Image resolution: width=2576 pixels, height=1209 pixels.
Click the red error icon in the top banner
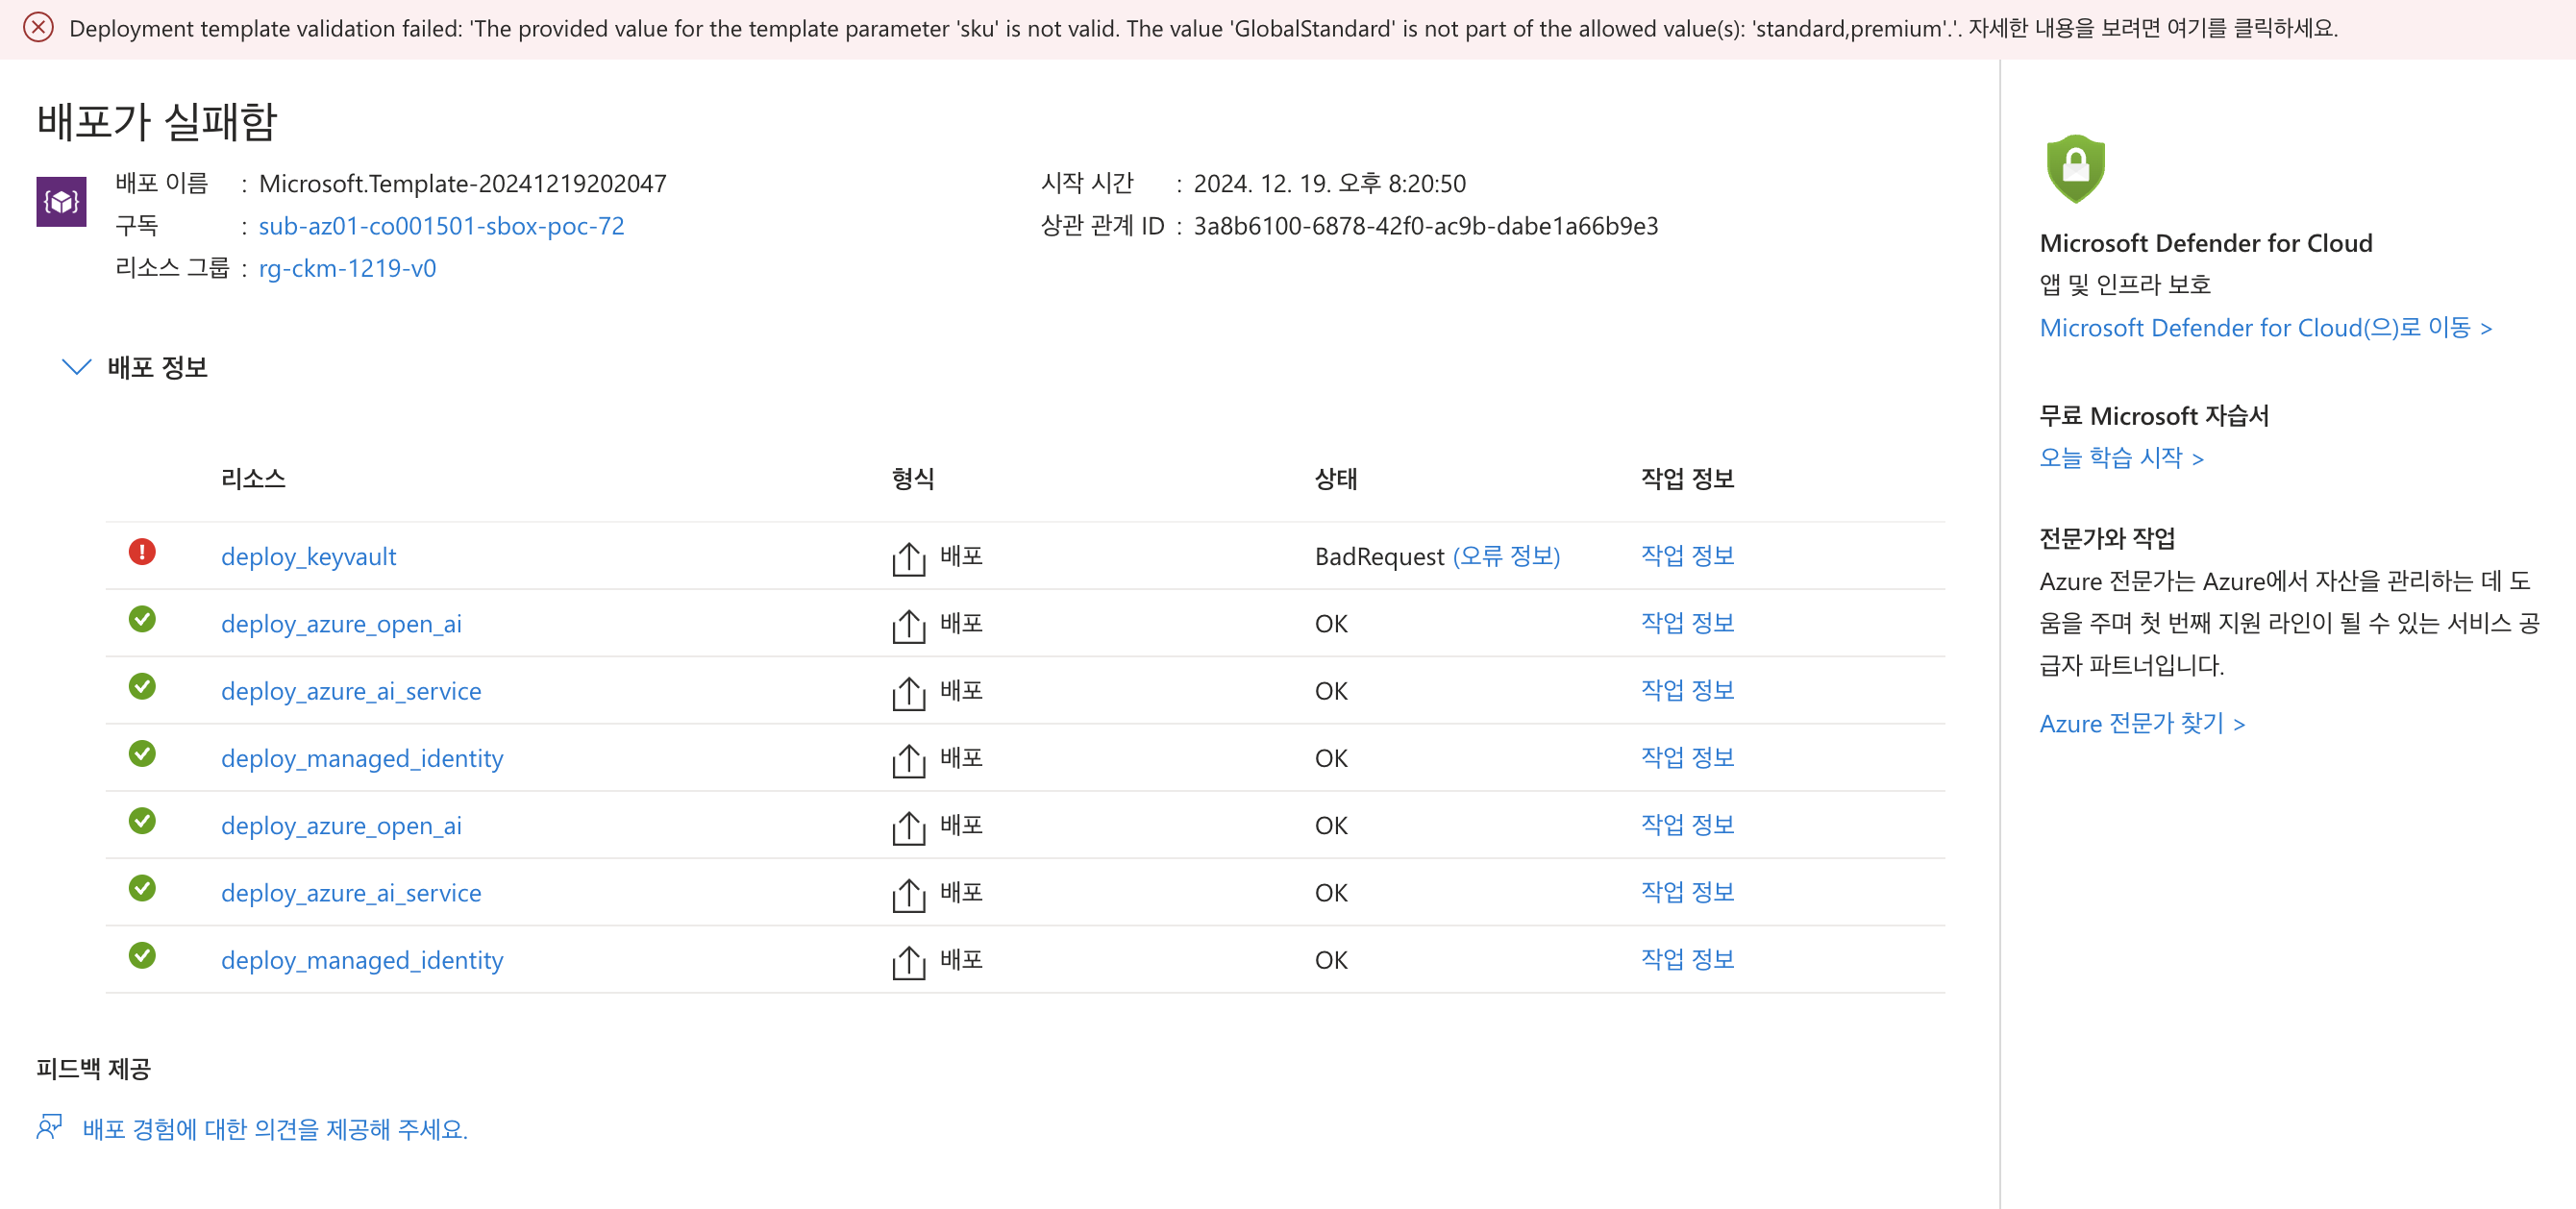38,27
